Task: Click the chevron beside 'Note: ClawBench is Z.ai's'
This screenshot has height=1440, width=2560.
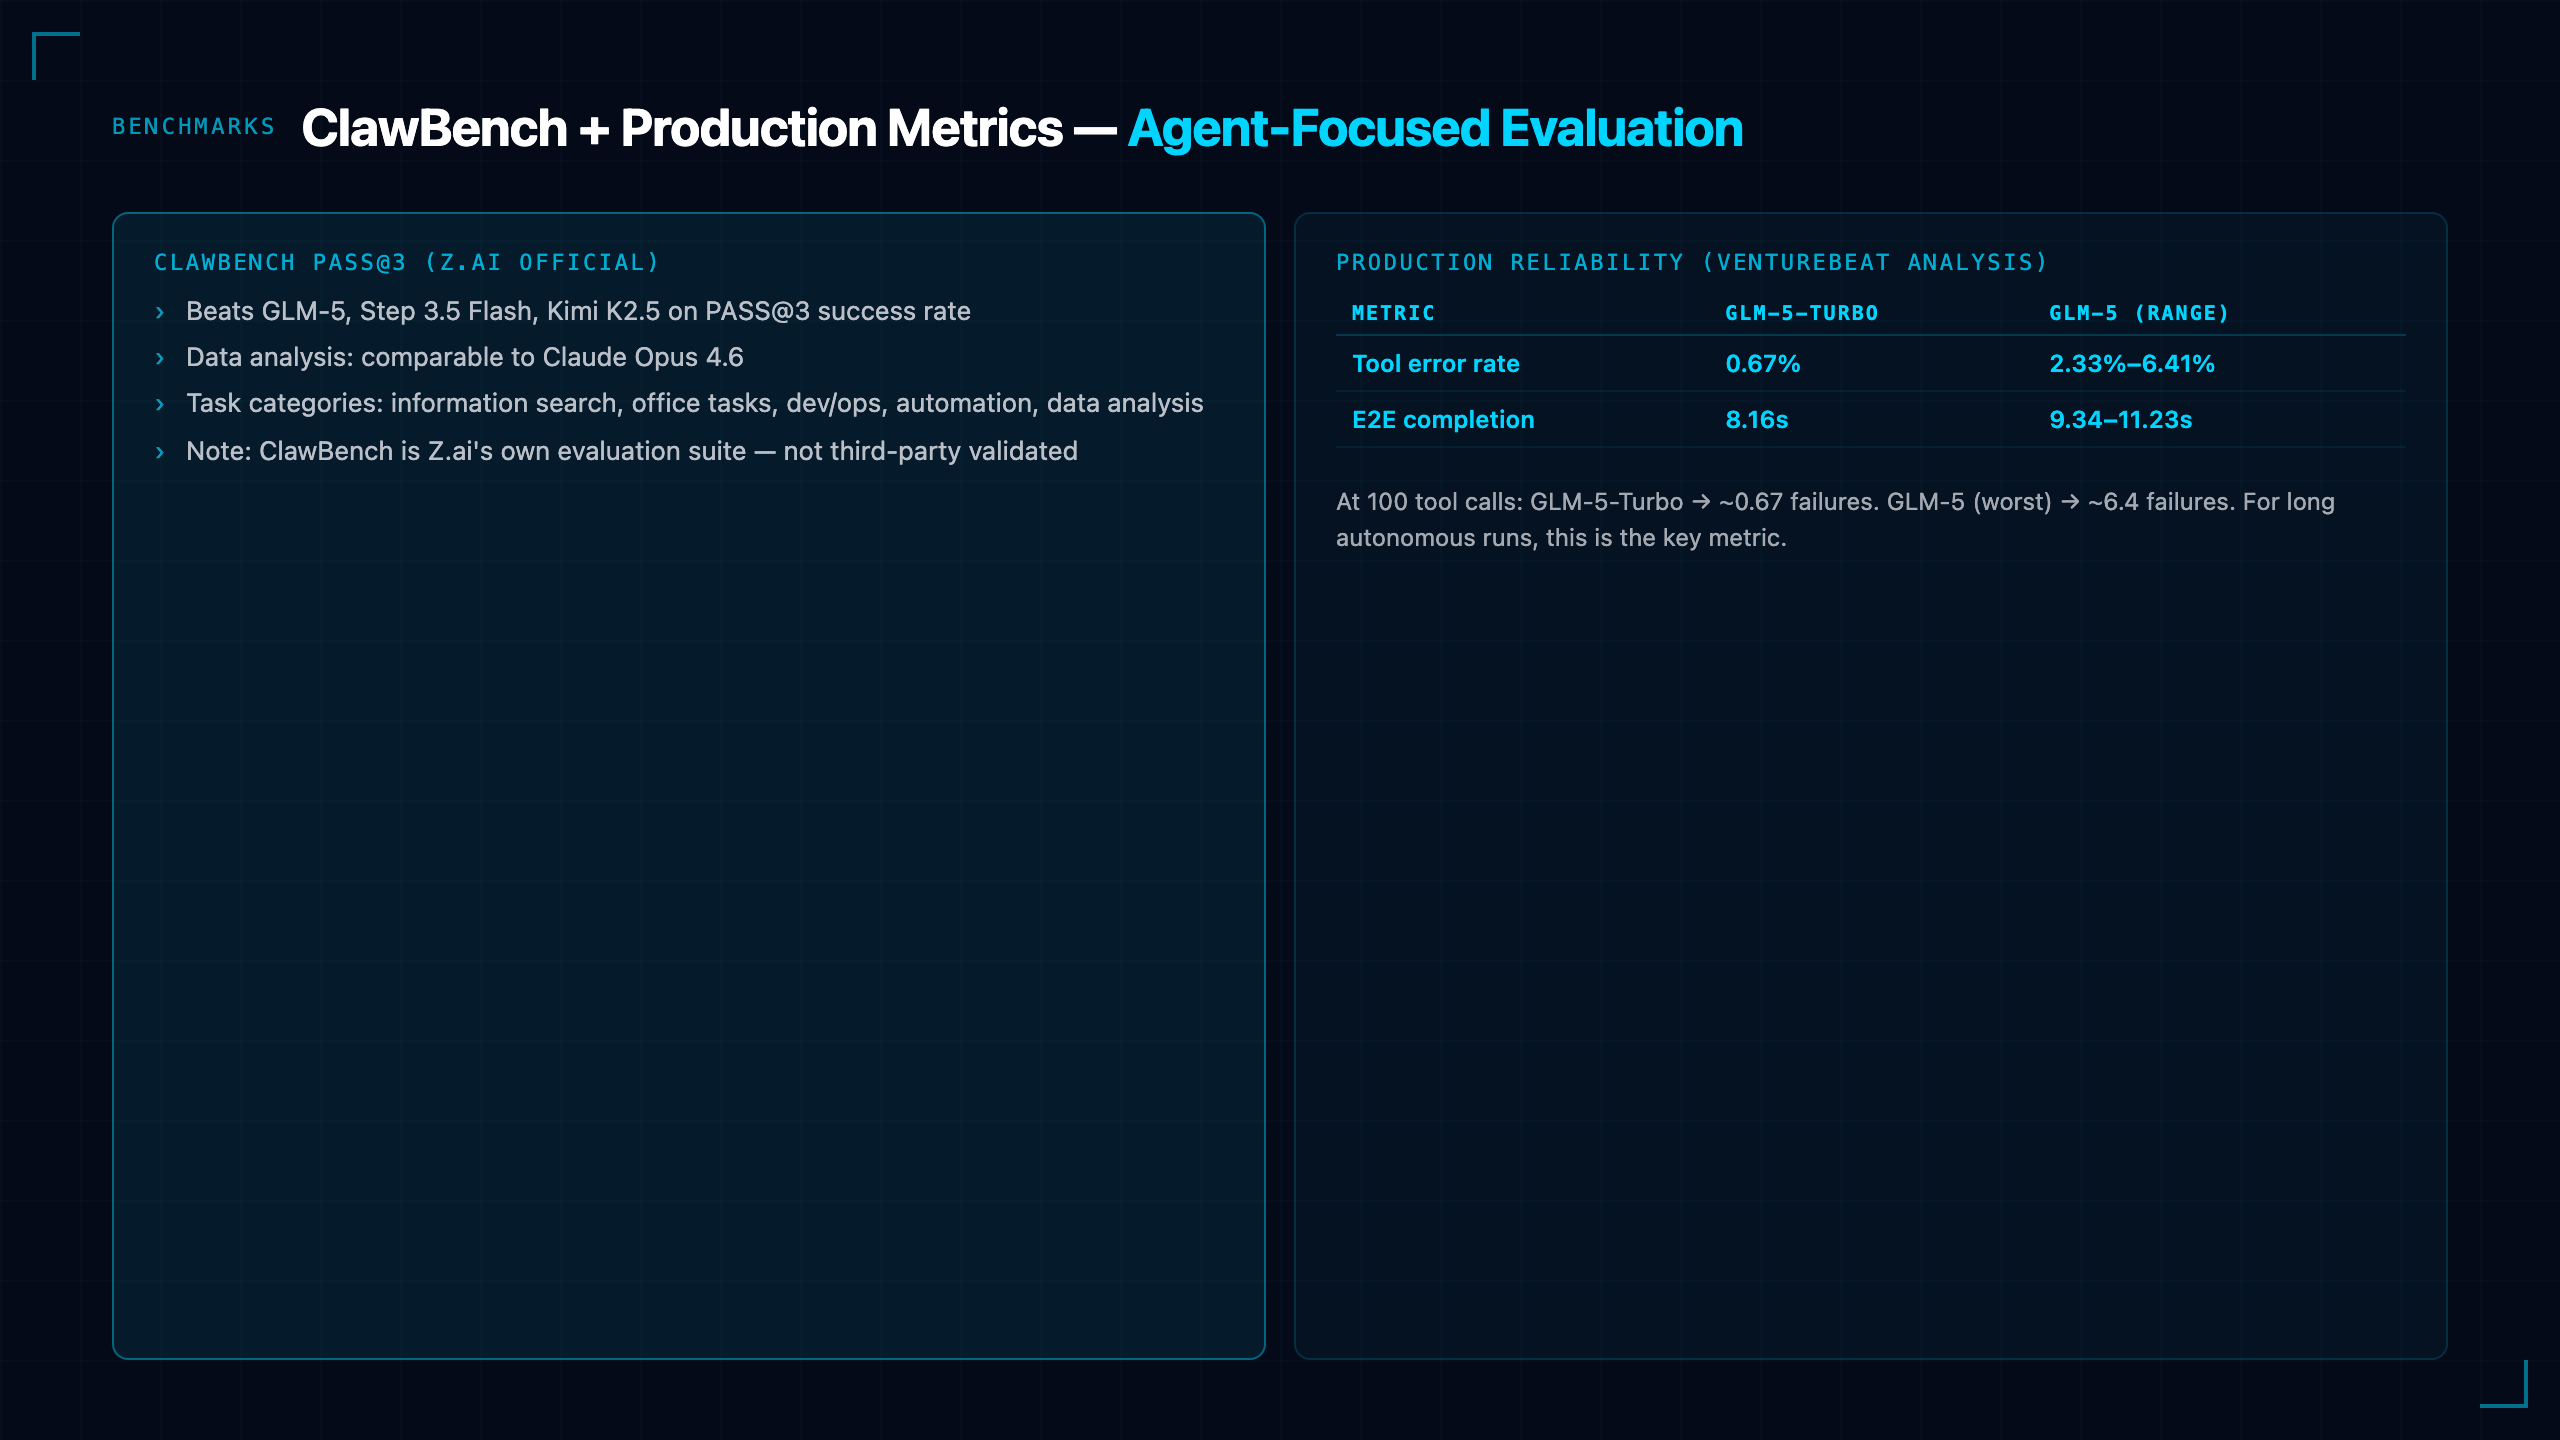Action: (160, 452)
